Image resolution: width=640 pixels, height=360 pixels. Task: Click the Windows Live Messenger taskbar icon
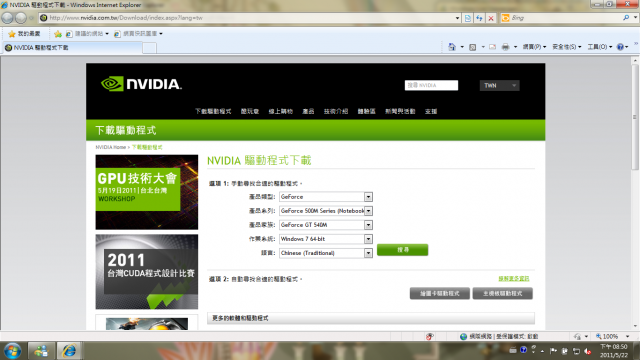click(41, 351)
